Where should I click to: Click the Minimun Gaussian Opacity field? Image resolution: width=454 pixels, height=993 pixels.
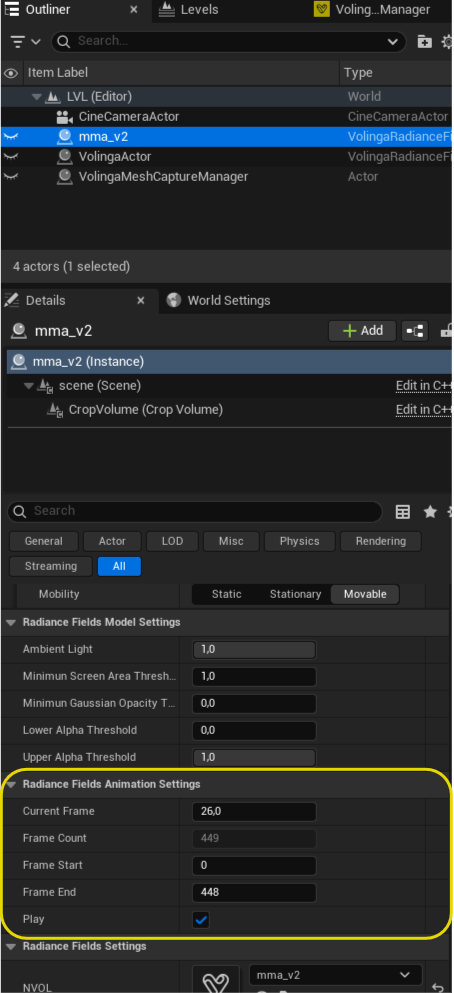point(254,704)
